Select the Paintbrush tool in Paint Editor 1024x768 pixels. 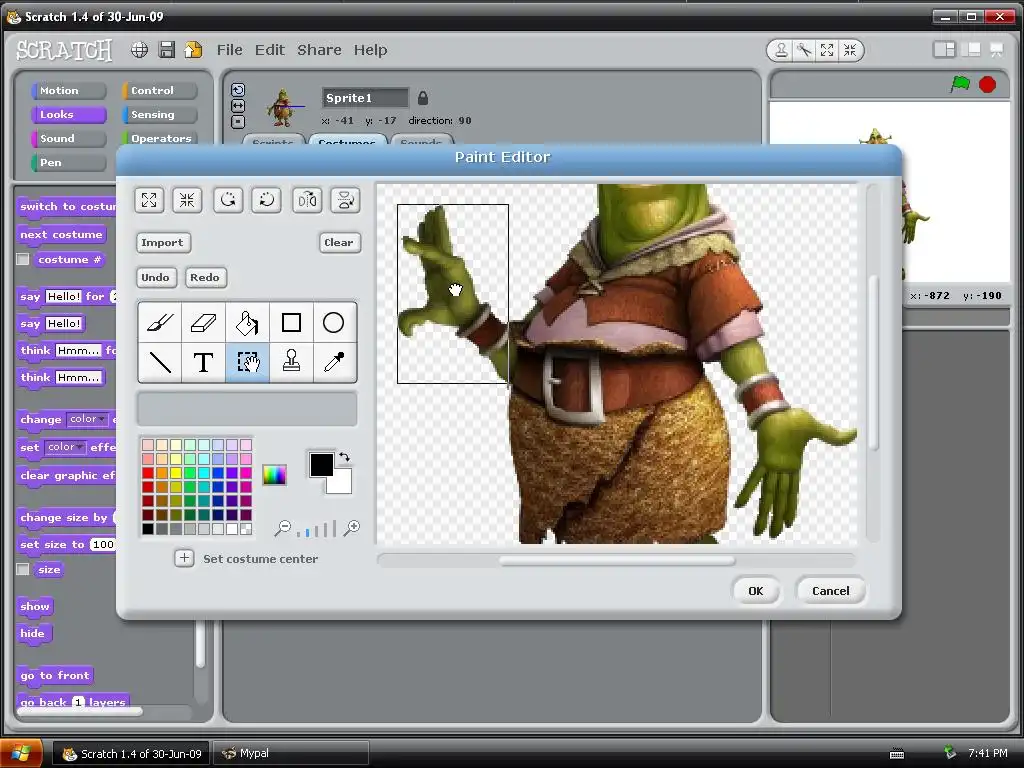[x=160, y=323]
